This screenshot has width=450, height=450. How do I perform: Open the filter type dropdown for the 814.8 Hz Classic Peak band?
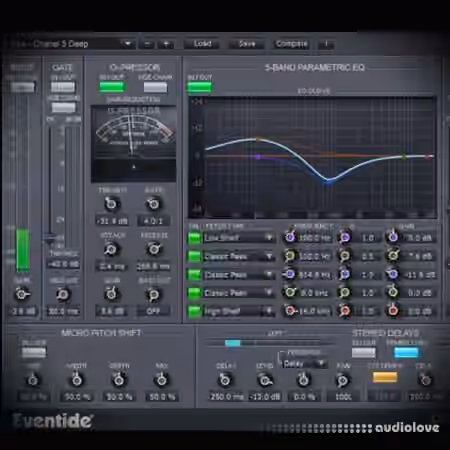239,275
